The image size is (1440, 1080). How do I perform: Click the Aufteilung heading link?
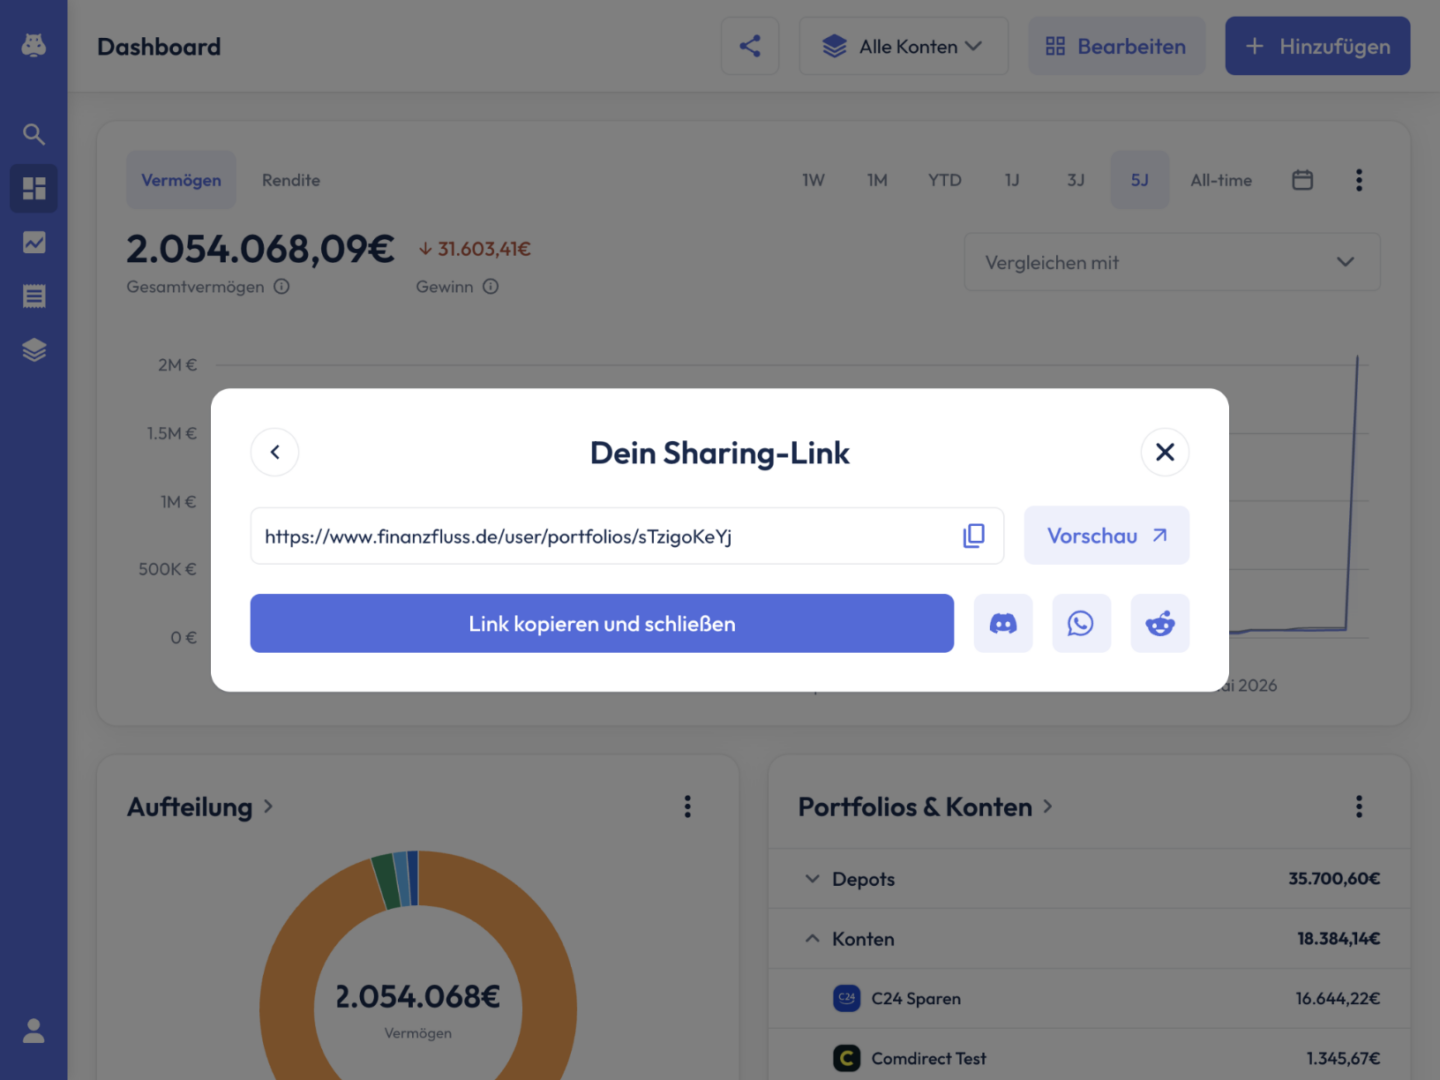pyautogui.click(x=190, y=807)
